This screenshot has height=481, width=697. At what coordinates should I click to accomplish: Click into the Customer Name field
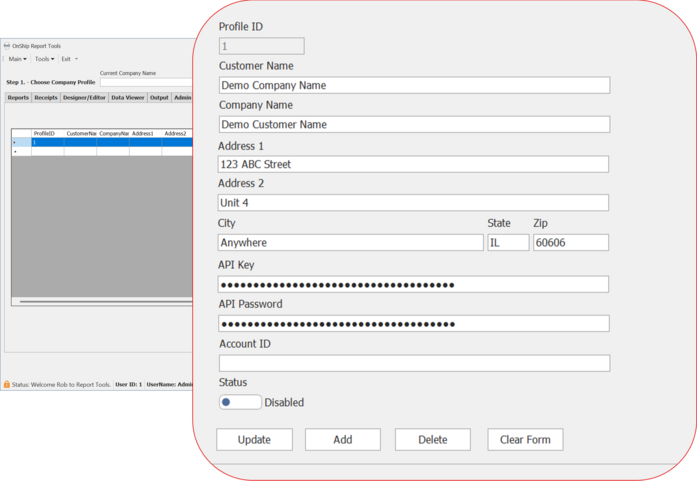coord(414,85)
